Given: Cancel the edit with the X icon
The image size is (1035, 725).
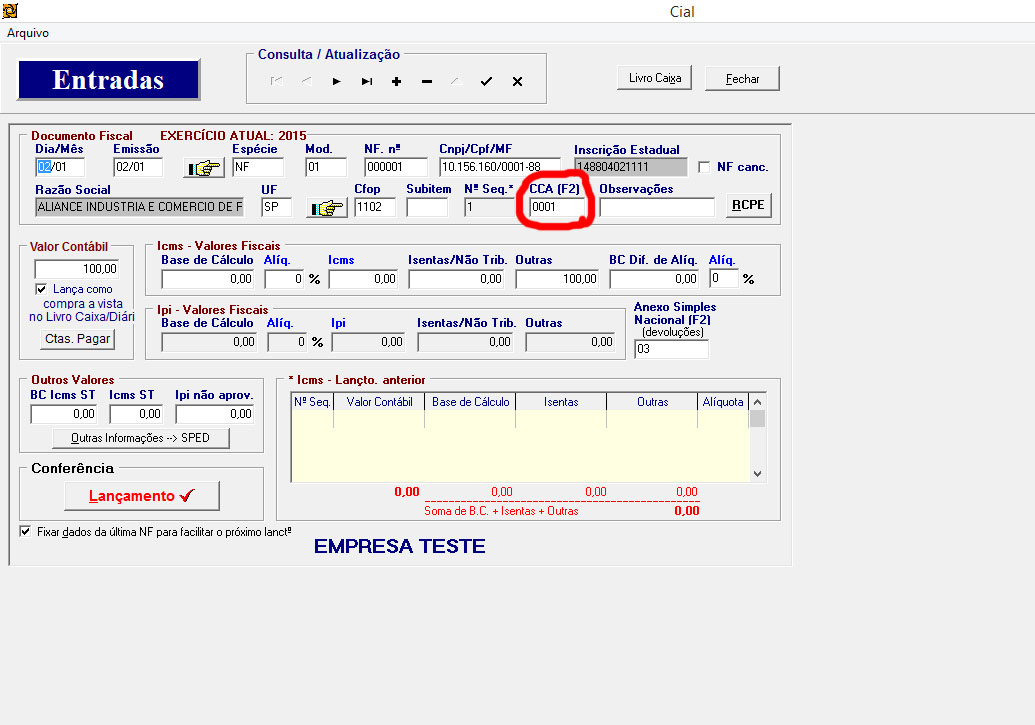Looking at the screenshot, I should coord(517,82).
